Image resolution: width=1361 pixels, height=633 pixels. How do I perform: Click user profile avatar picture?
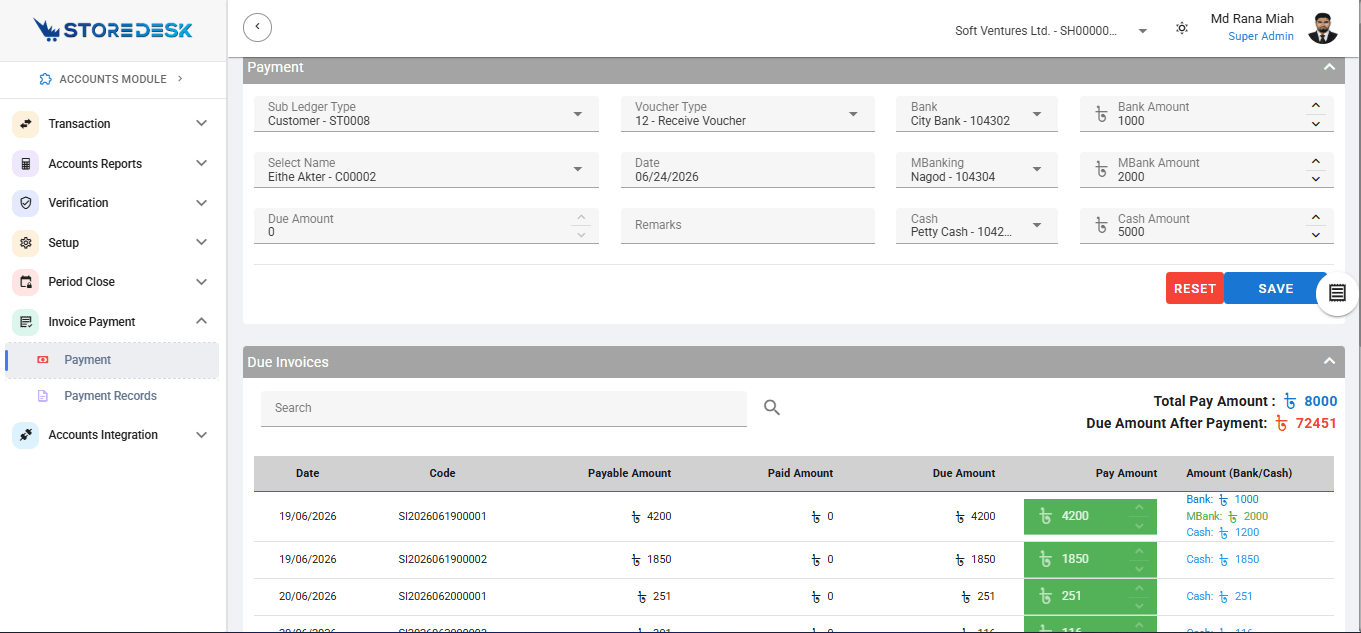pos(1322,28)
